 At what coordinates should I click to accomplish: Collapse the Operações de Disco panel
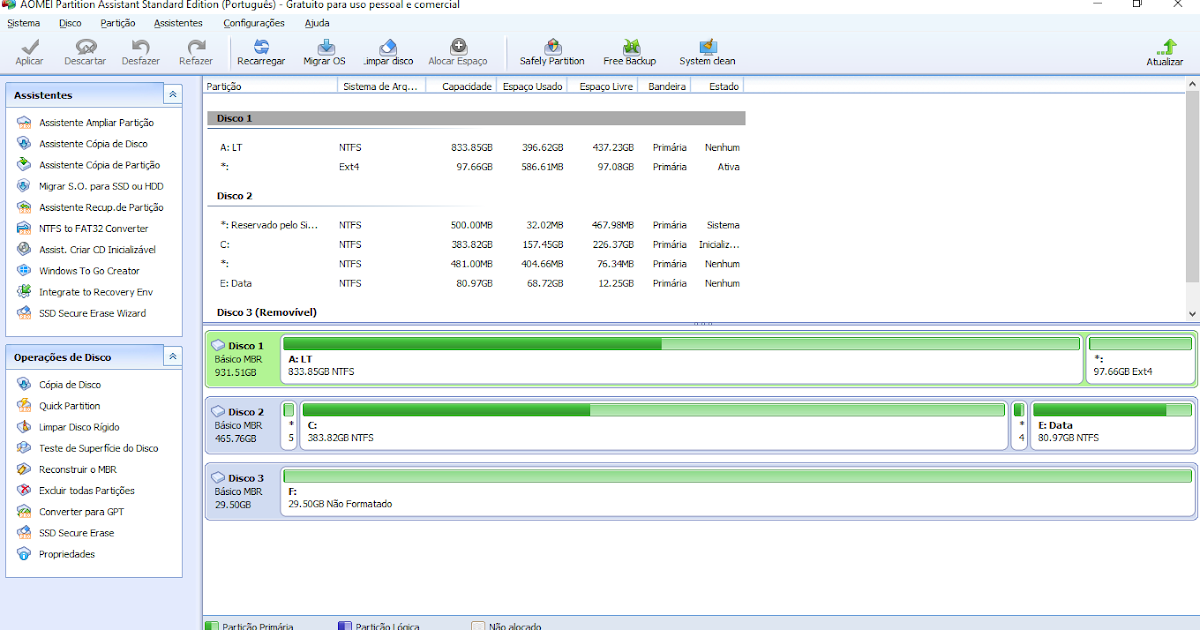173,356
